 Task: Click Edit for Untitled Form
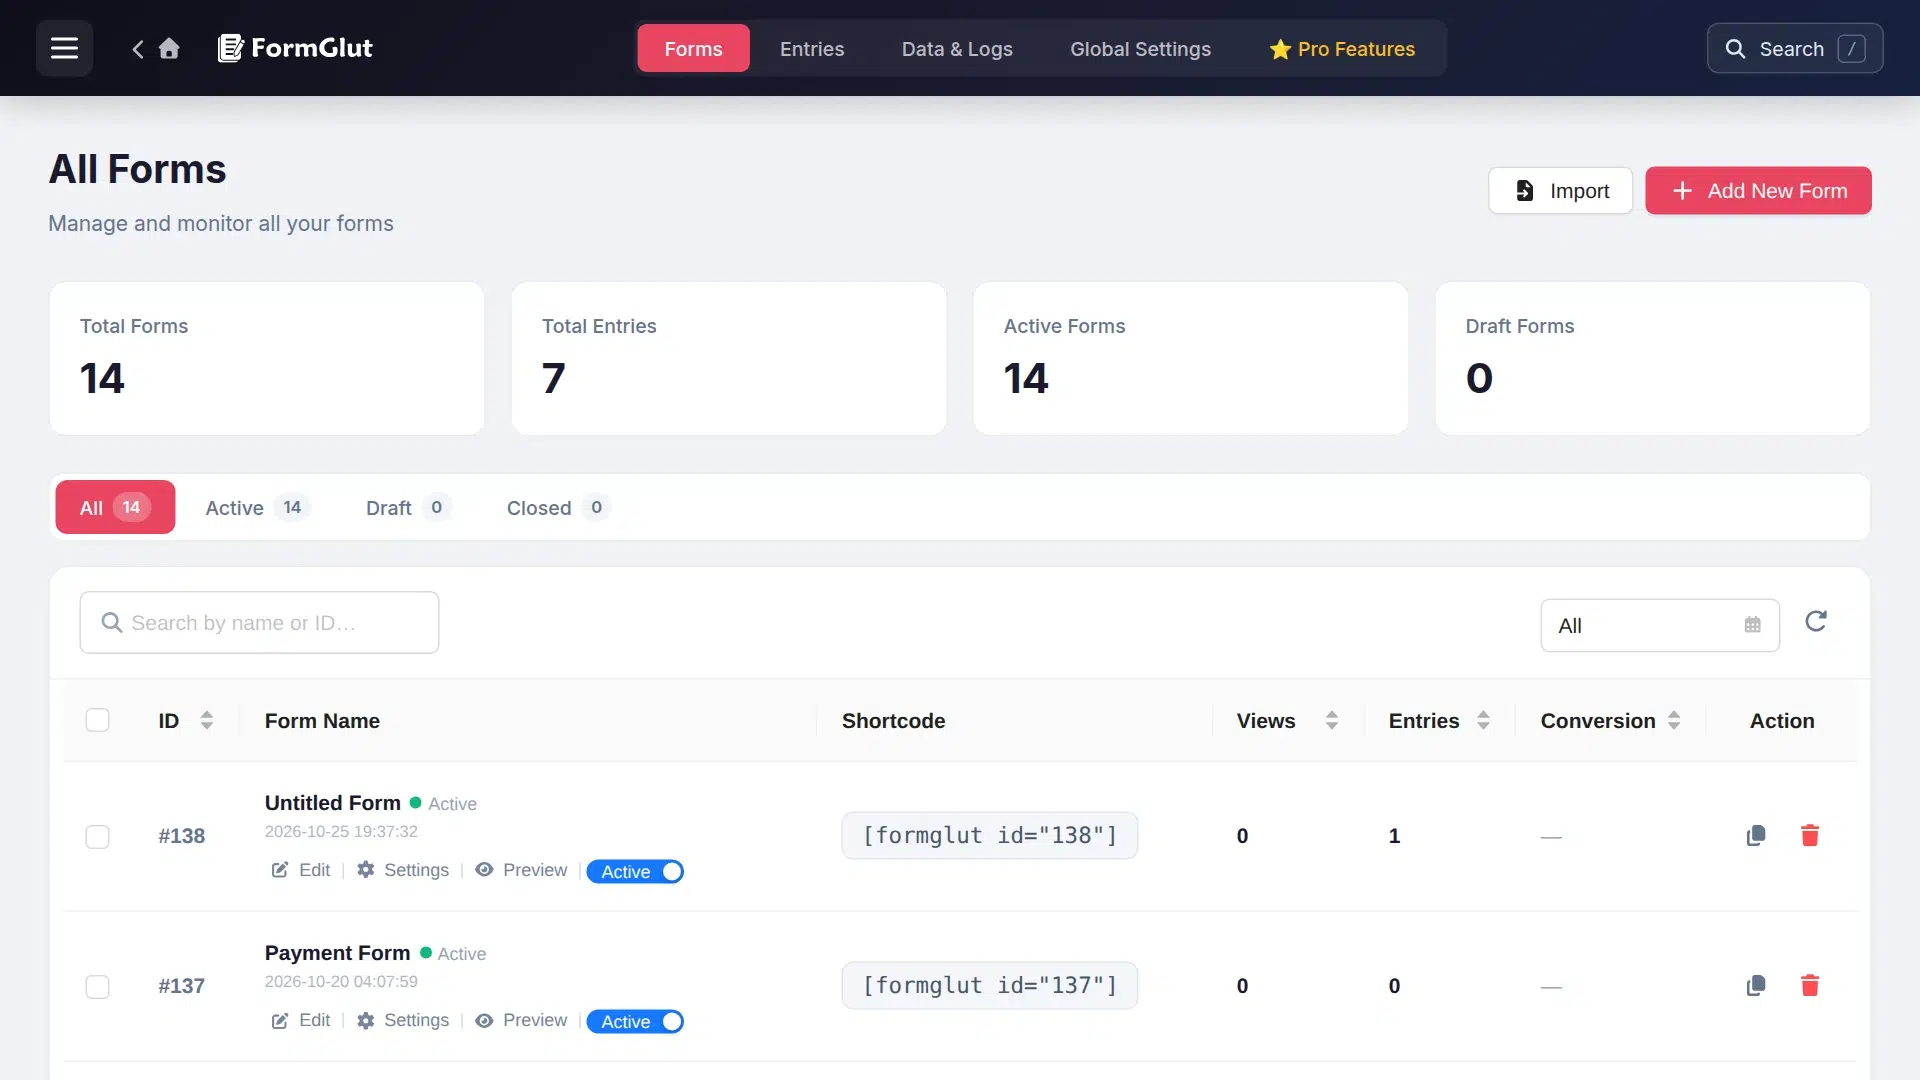coord(301,870)
